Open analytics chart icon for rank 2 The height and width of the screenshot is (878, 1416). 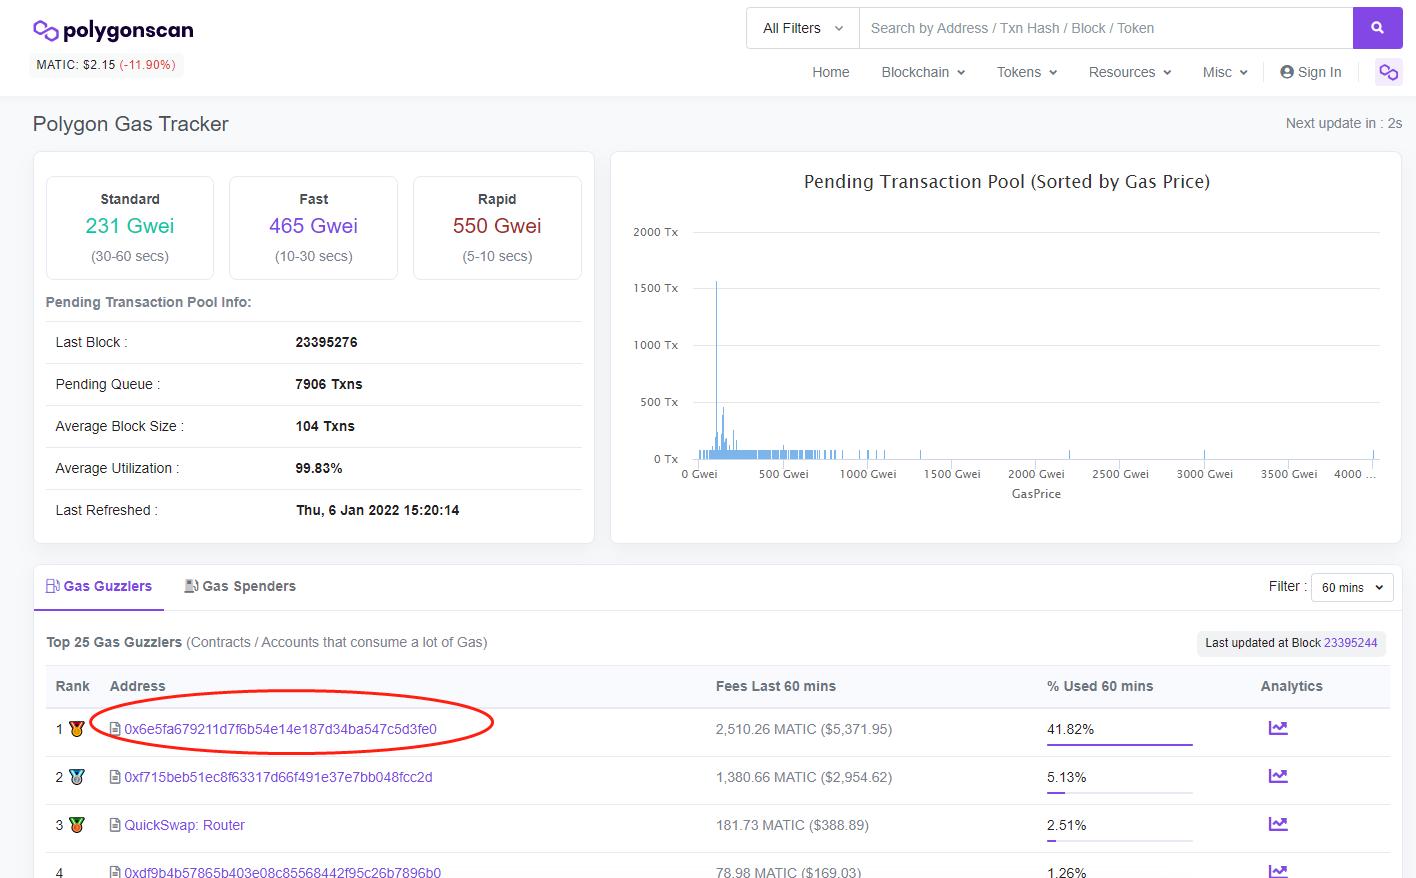(1277, 776)
